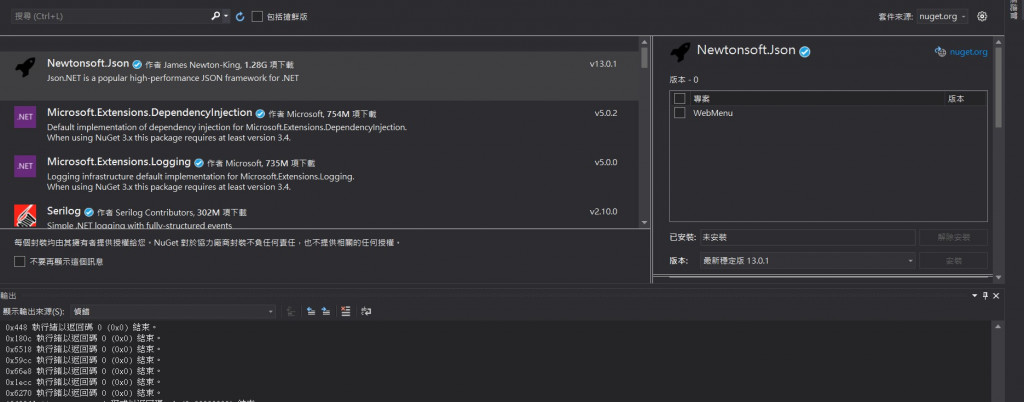
Task: Open NuGet settings gear
Action: [982, 16]
